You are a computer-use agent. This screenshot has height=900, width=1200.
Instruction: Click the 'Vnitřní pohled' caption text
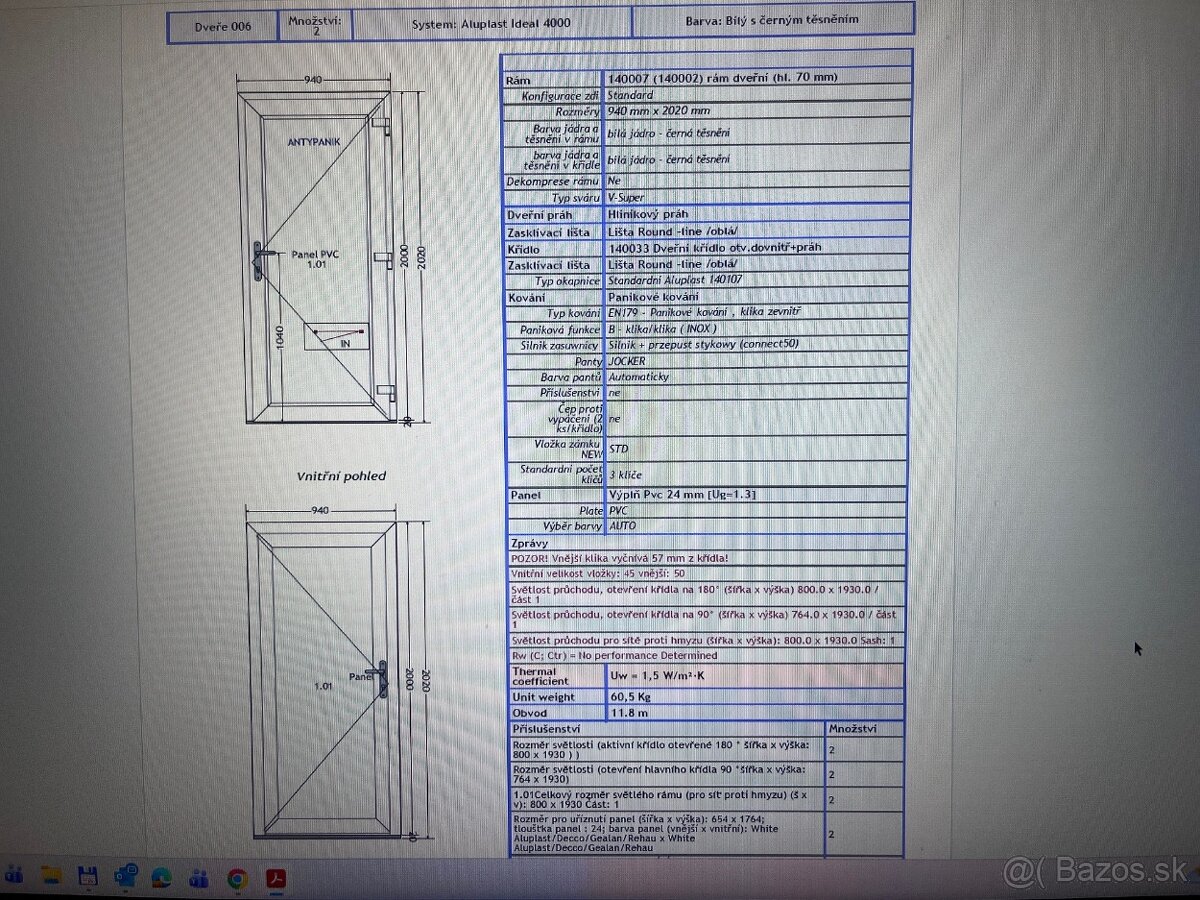(340, 476)
